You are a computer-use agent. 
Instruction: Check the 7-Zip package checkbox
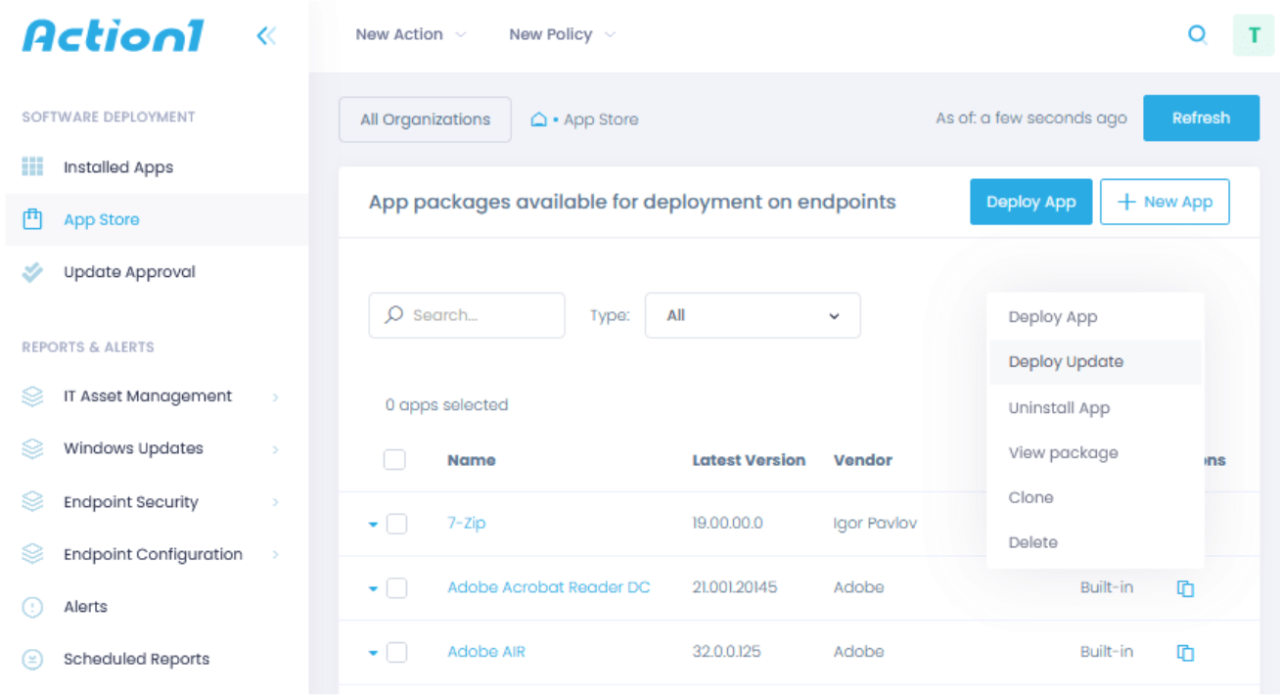point(396,523)
